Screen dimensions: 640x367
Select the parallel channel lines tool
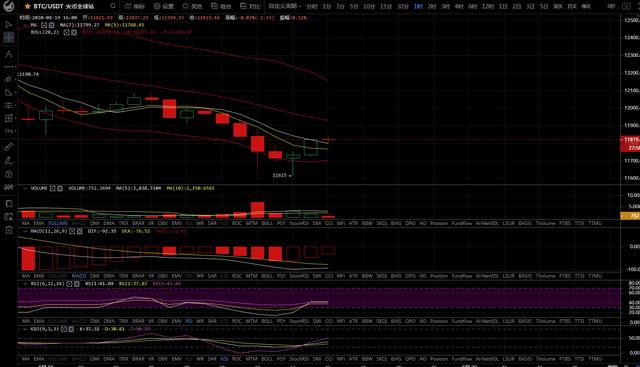click(x=9, y=79)
